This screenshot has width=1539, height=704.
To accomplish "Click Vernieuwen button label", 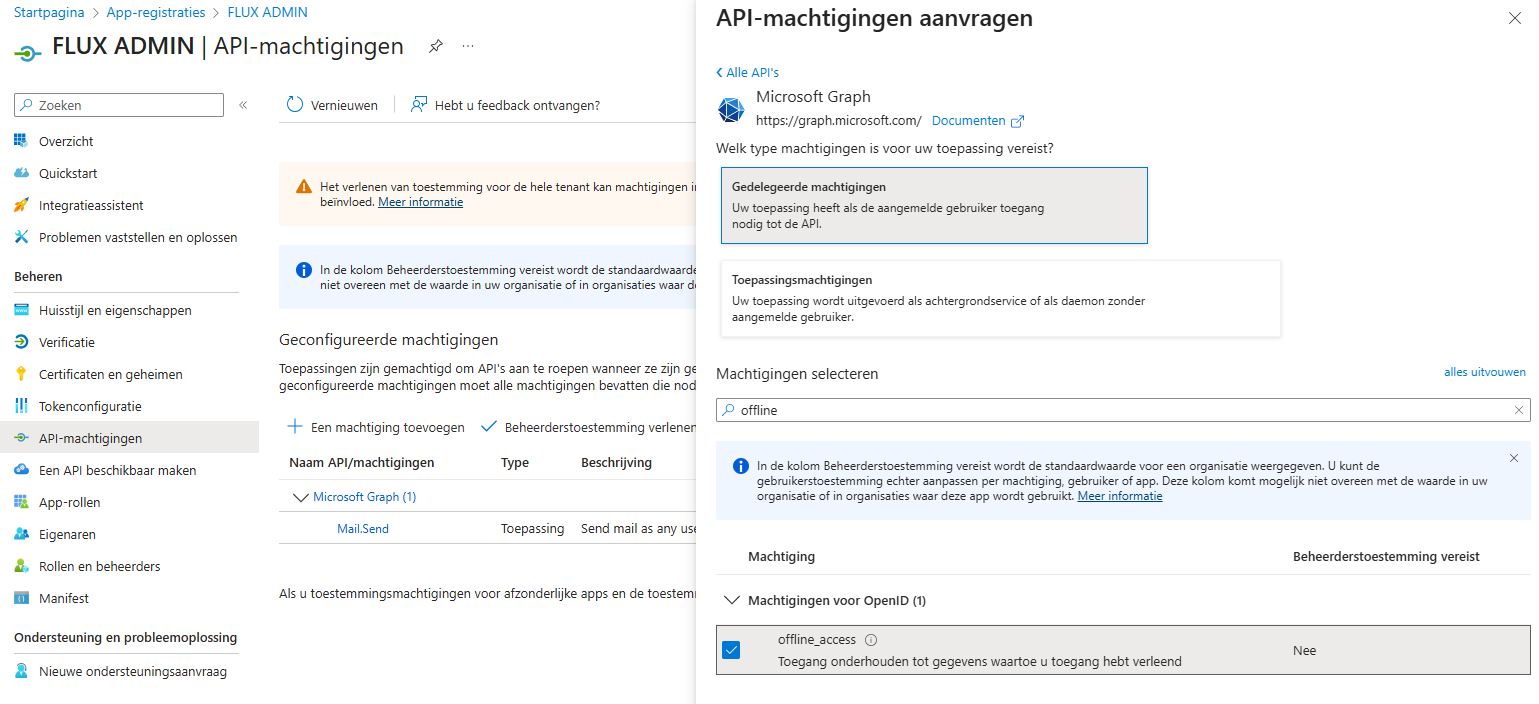I will (x=344, y=105).
